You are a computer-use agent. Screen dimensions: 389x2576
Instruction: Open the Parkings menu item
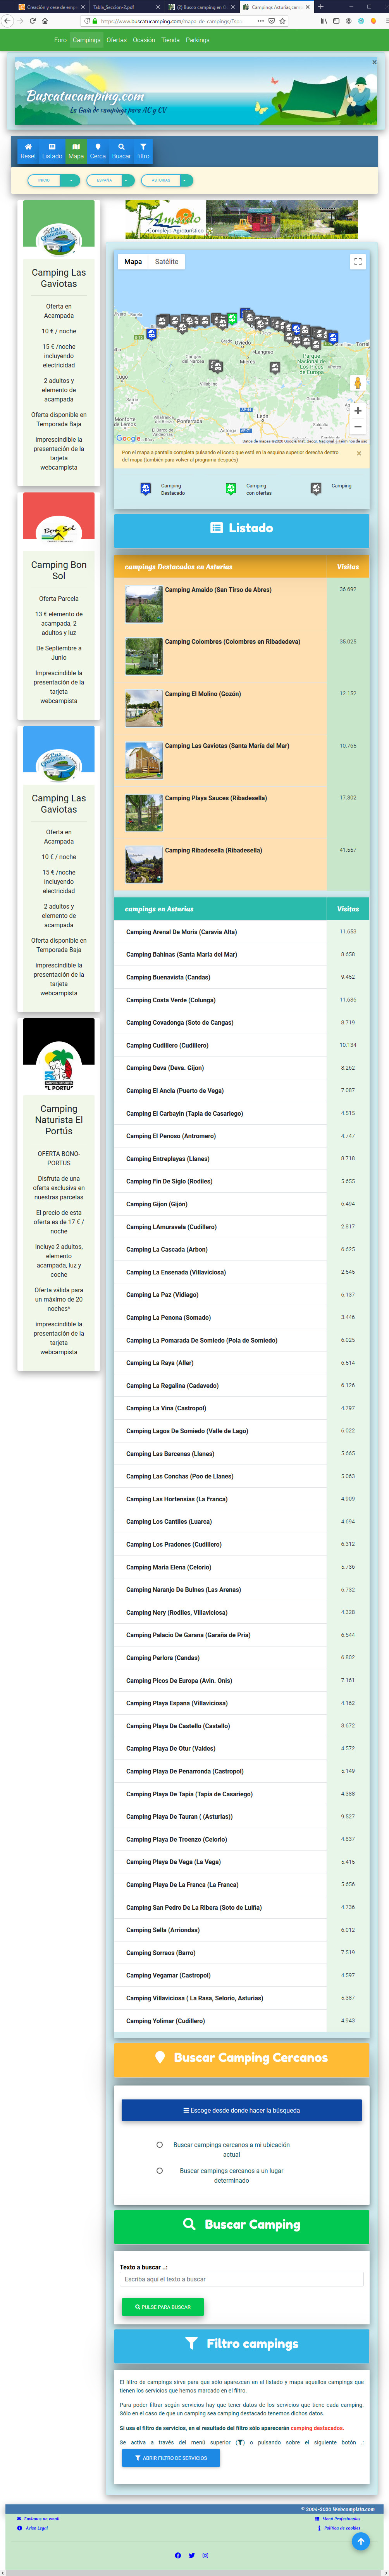click(x=198, y=40)
